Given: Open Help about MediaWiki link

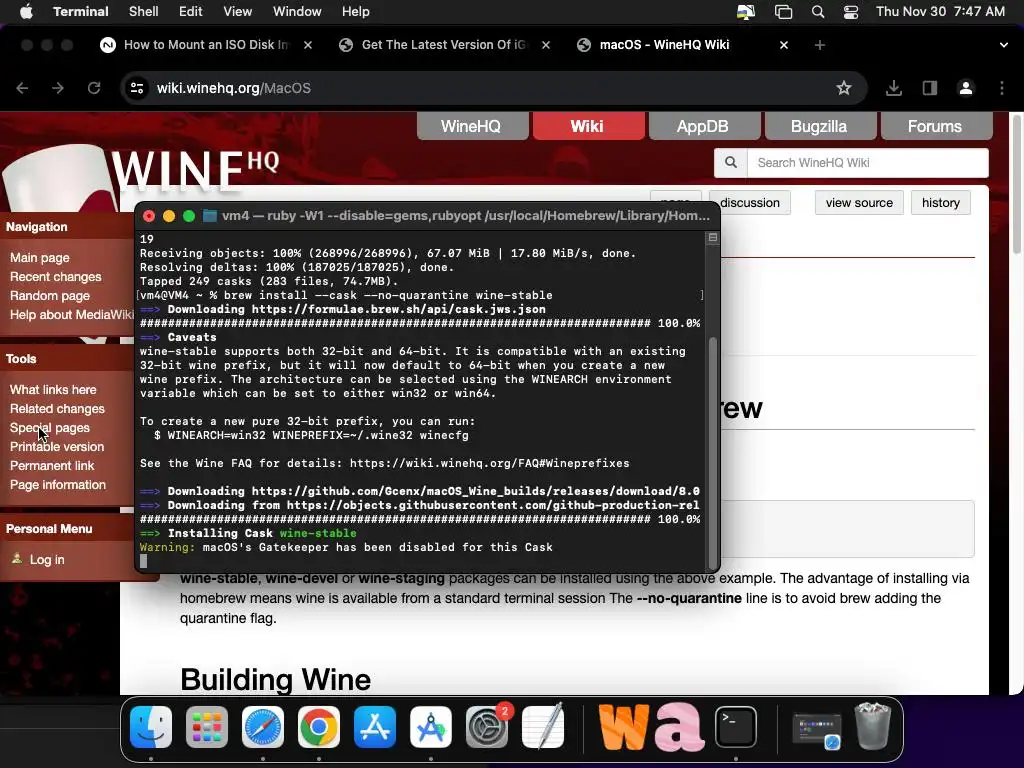Looking at the screenshot, I should 72,315.
